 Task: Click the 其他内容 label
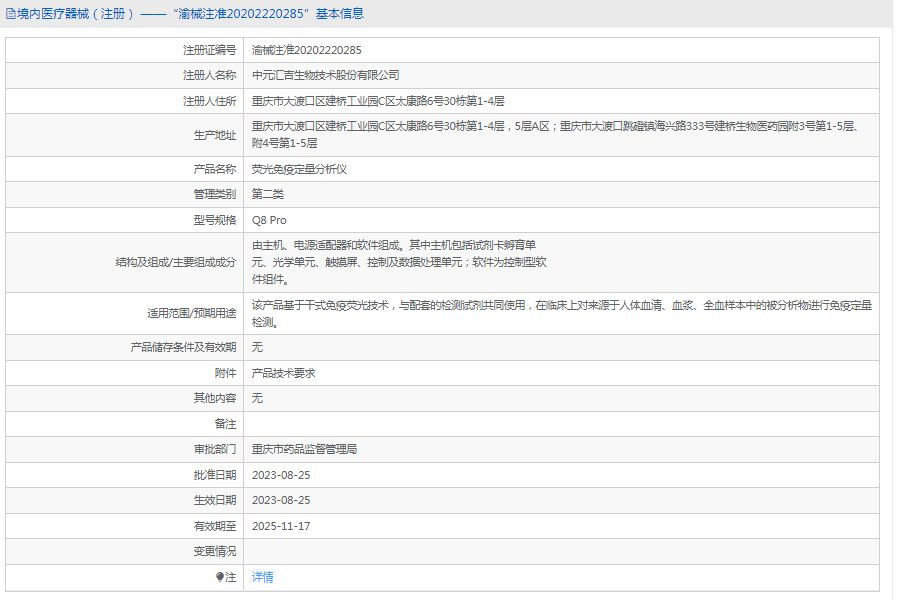pyautogui.click(x=215, y=398)
